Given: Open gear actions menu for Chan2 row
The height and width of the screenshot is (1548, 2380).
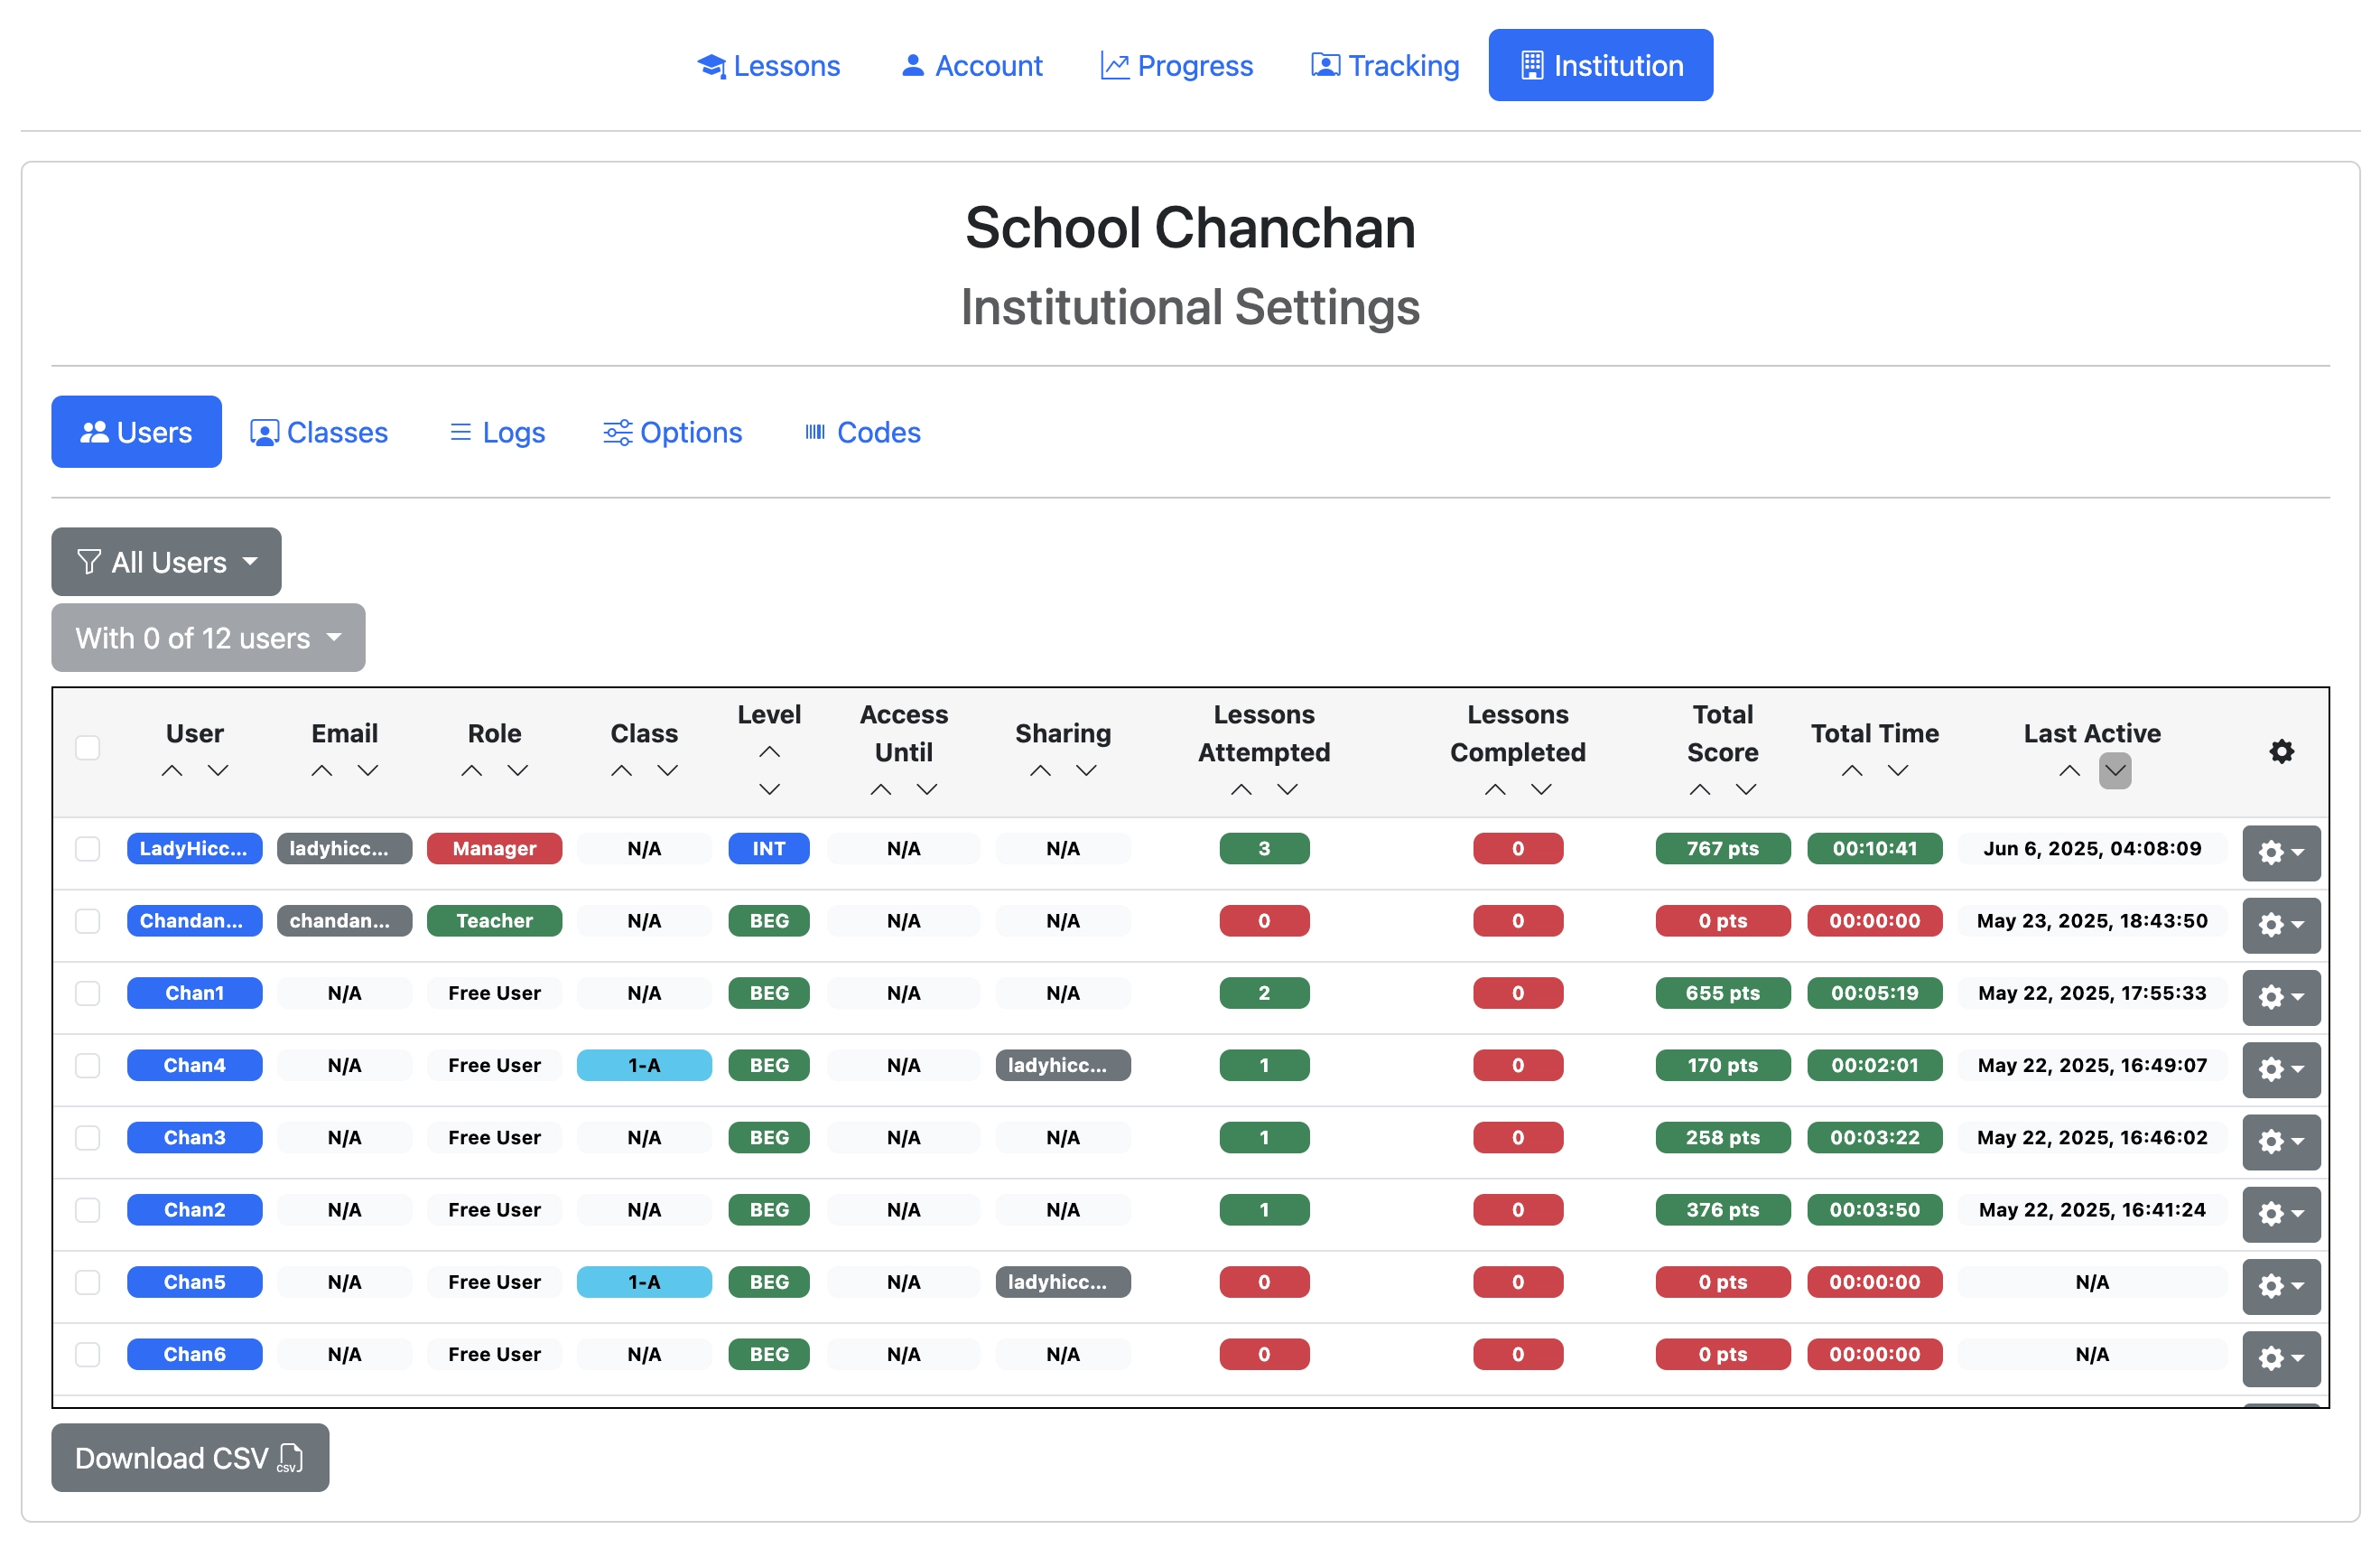Looking at the screenshot, I should tap(2281, 1214).
